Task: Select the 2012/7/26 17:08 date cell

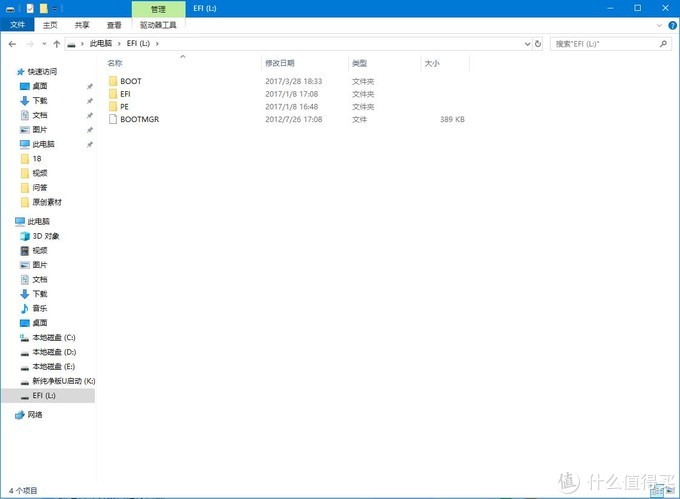Action: (x=294, y=119)
